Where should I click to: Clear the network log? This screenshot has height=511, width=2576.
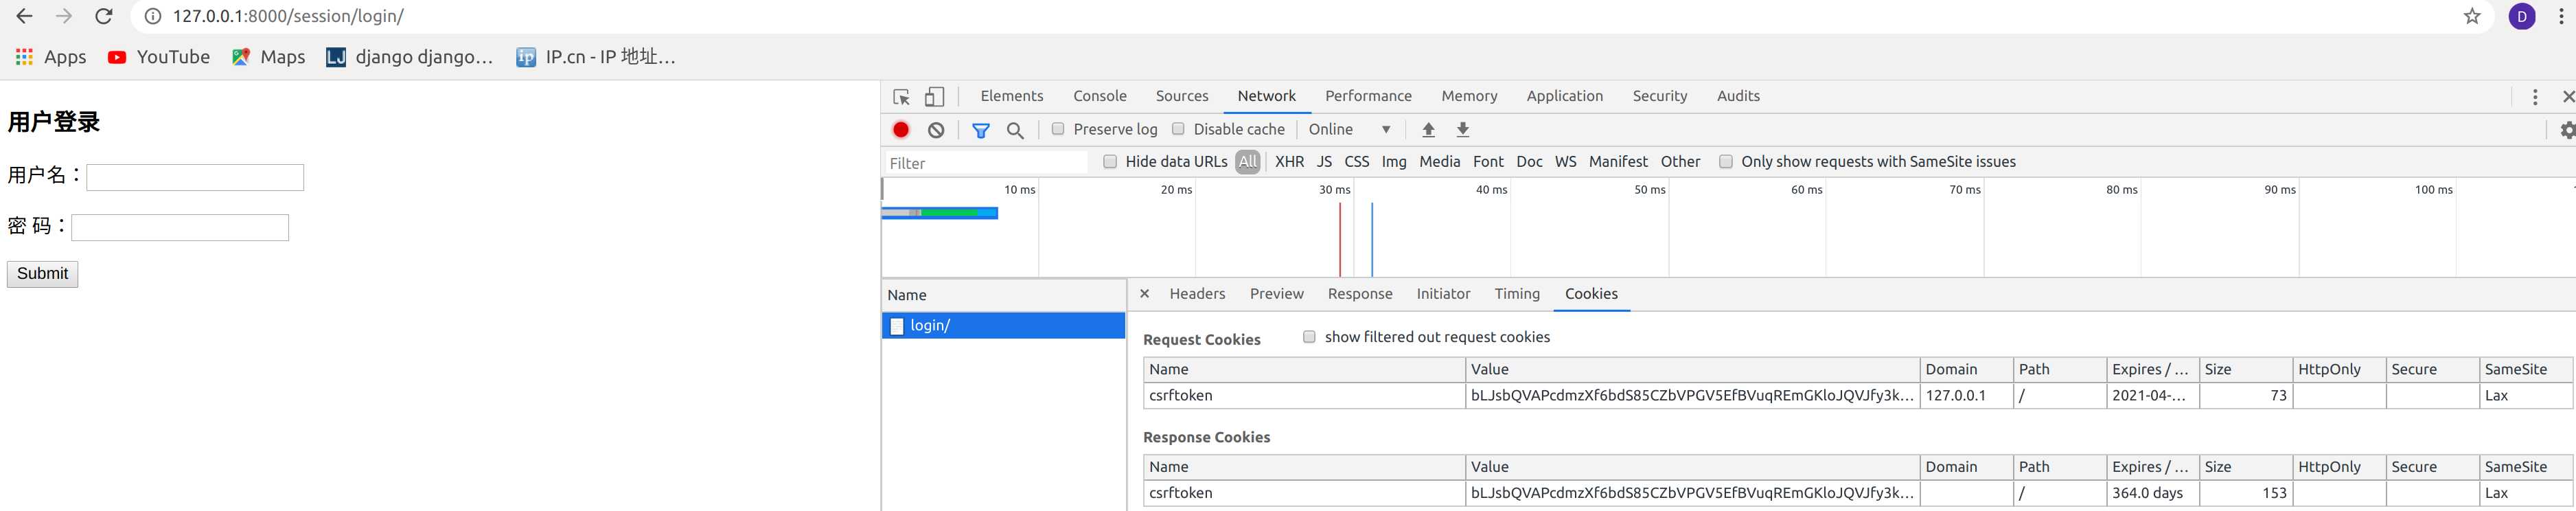coord(936,130)
